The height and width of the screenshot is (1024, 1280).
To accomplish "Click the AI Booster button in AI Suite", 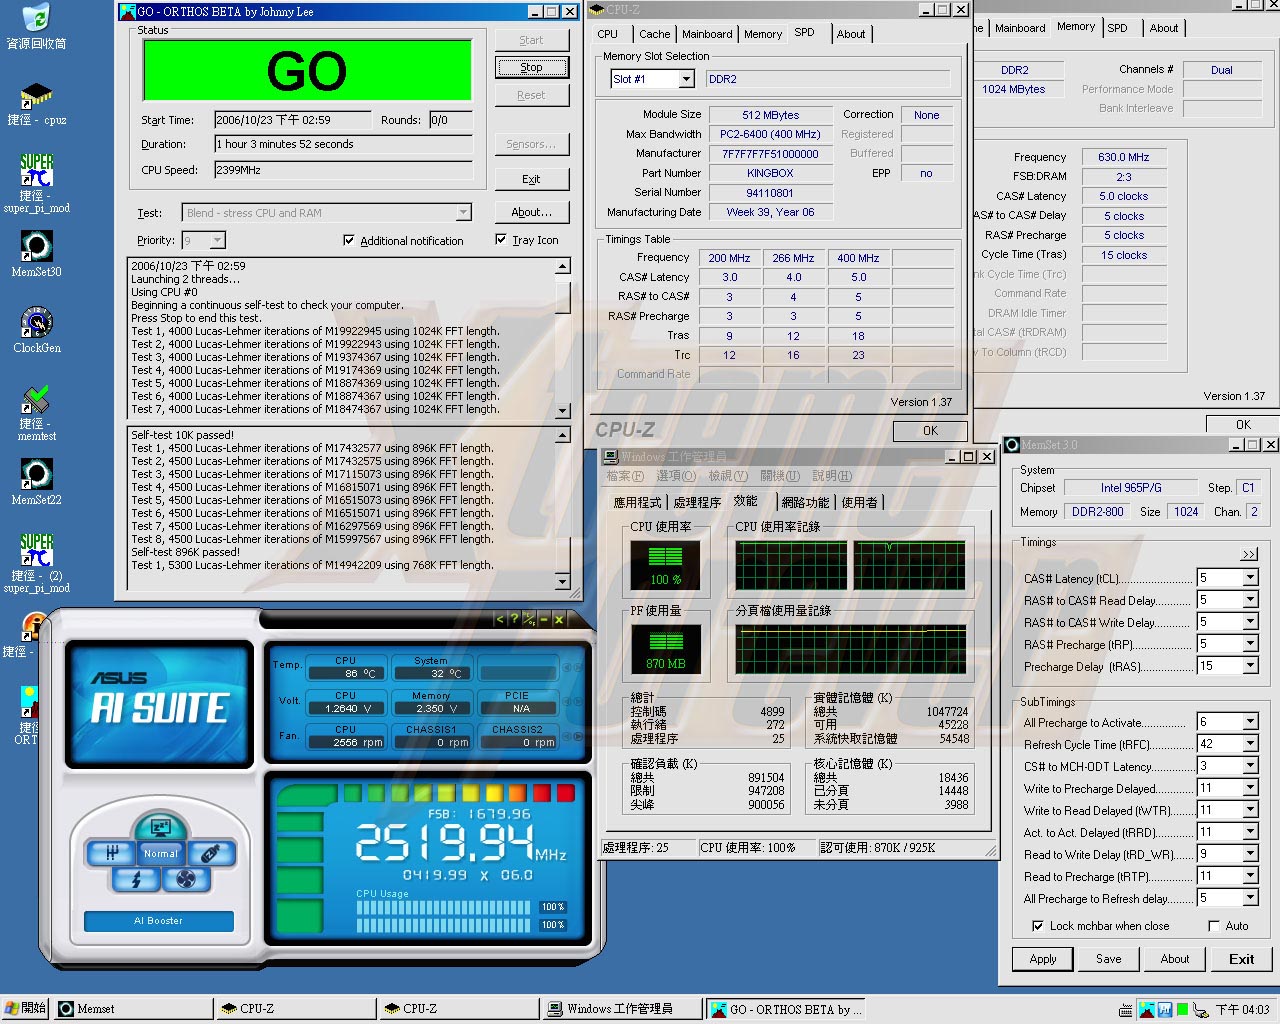I will pyautogui.click(x=159, y=921).
